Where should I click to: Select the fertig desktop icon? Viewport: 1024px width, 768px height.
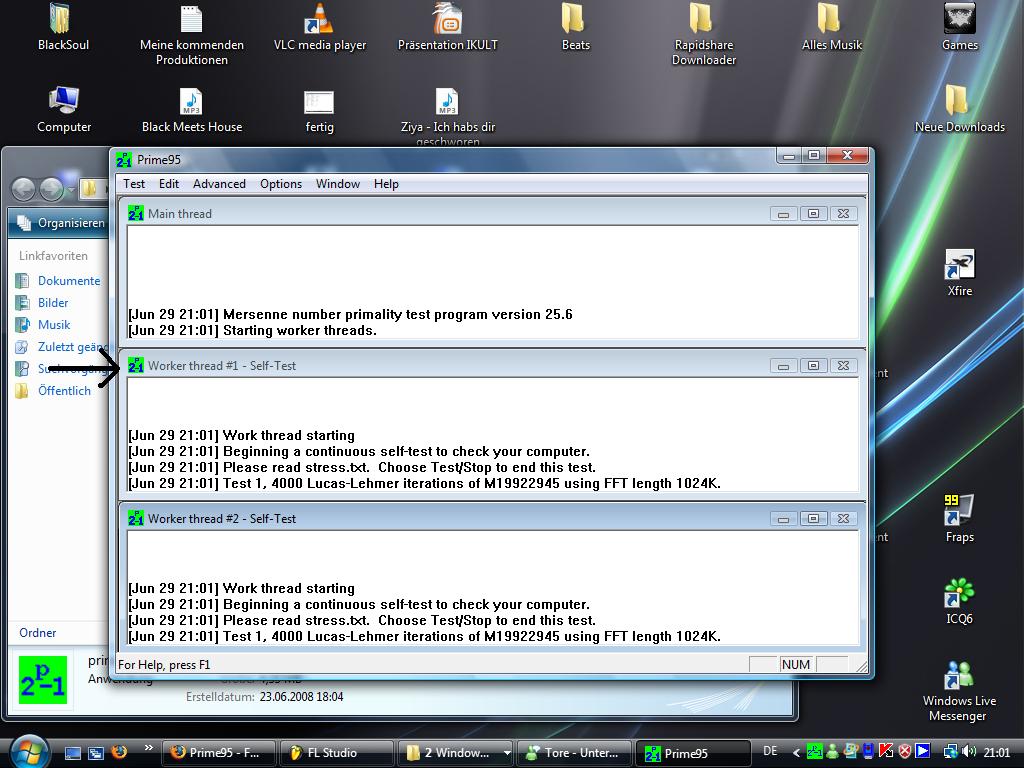[319, 110]
